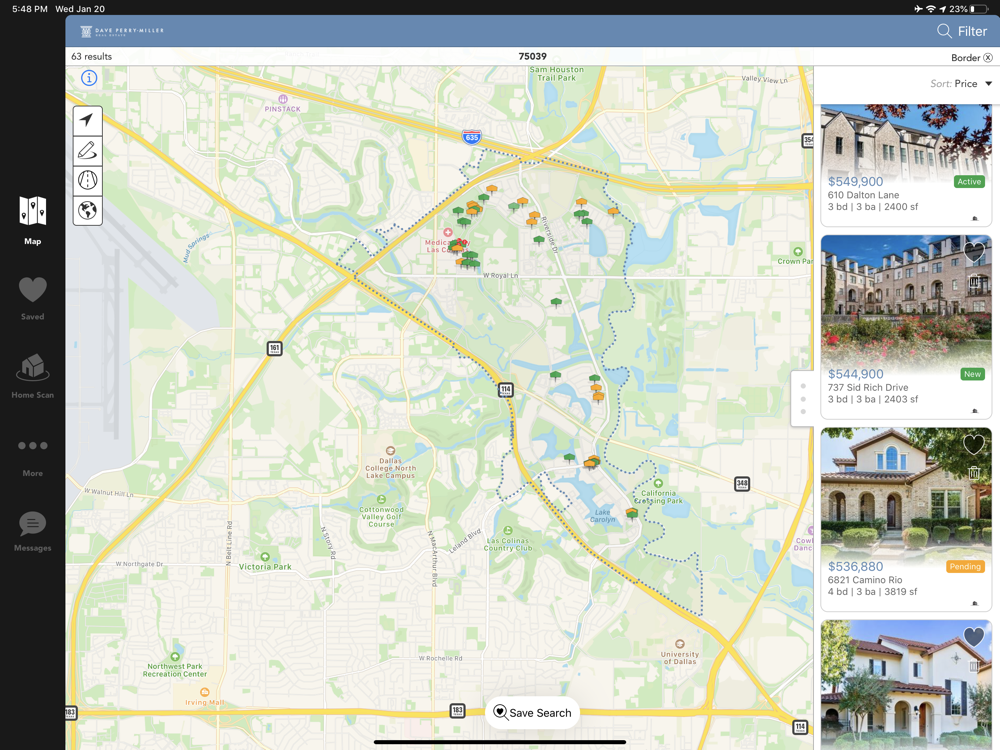Click the 75039 zip code title
This screenshot has width=1000, height=750.
[x=533, y=57]
